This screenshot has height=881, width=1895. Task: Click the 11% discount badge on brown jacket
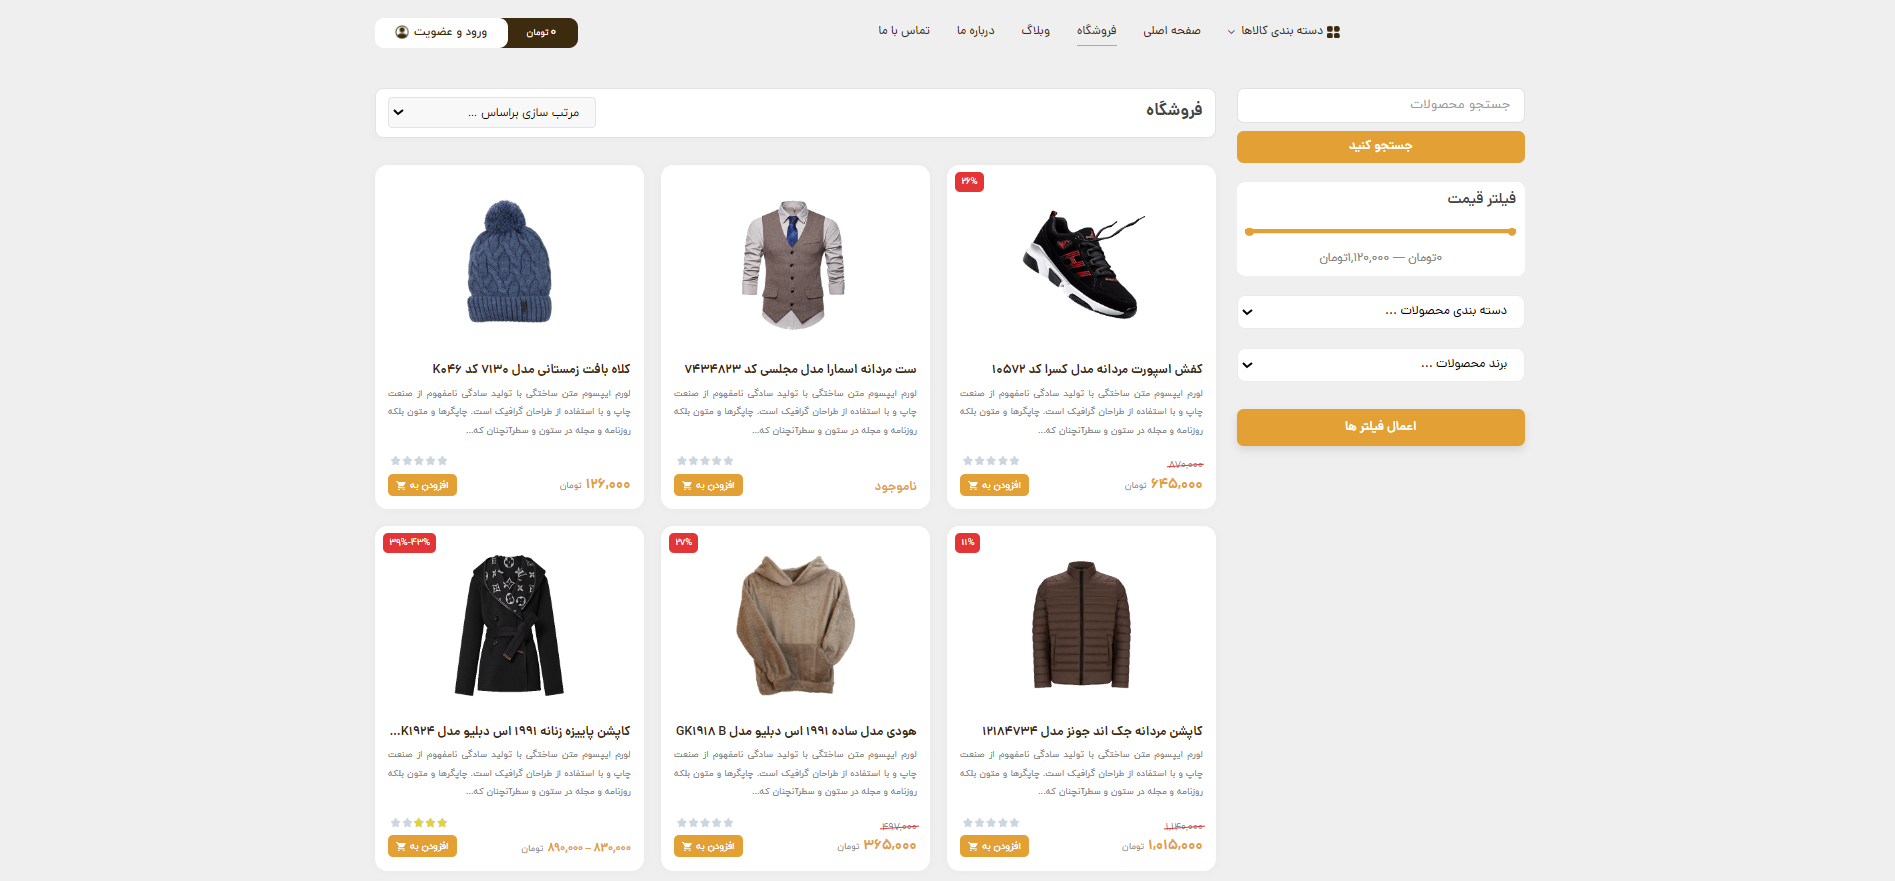coord(967,543)
